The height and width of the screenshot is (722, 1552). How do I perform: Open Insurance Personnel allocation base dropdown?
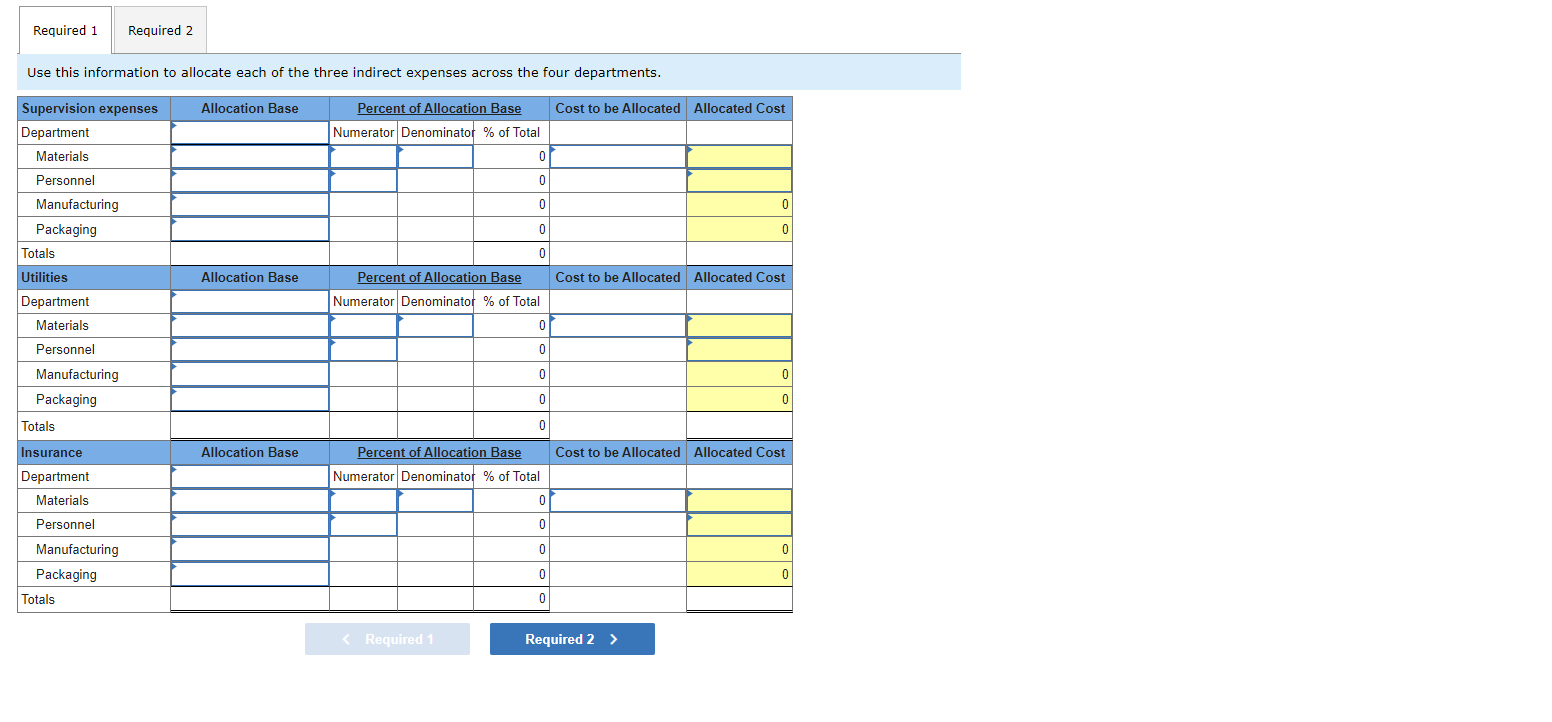[250, 524]
